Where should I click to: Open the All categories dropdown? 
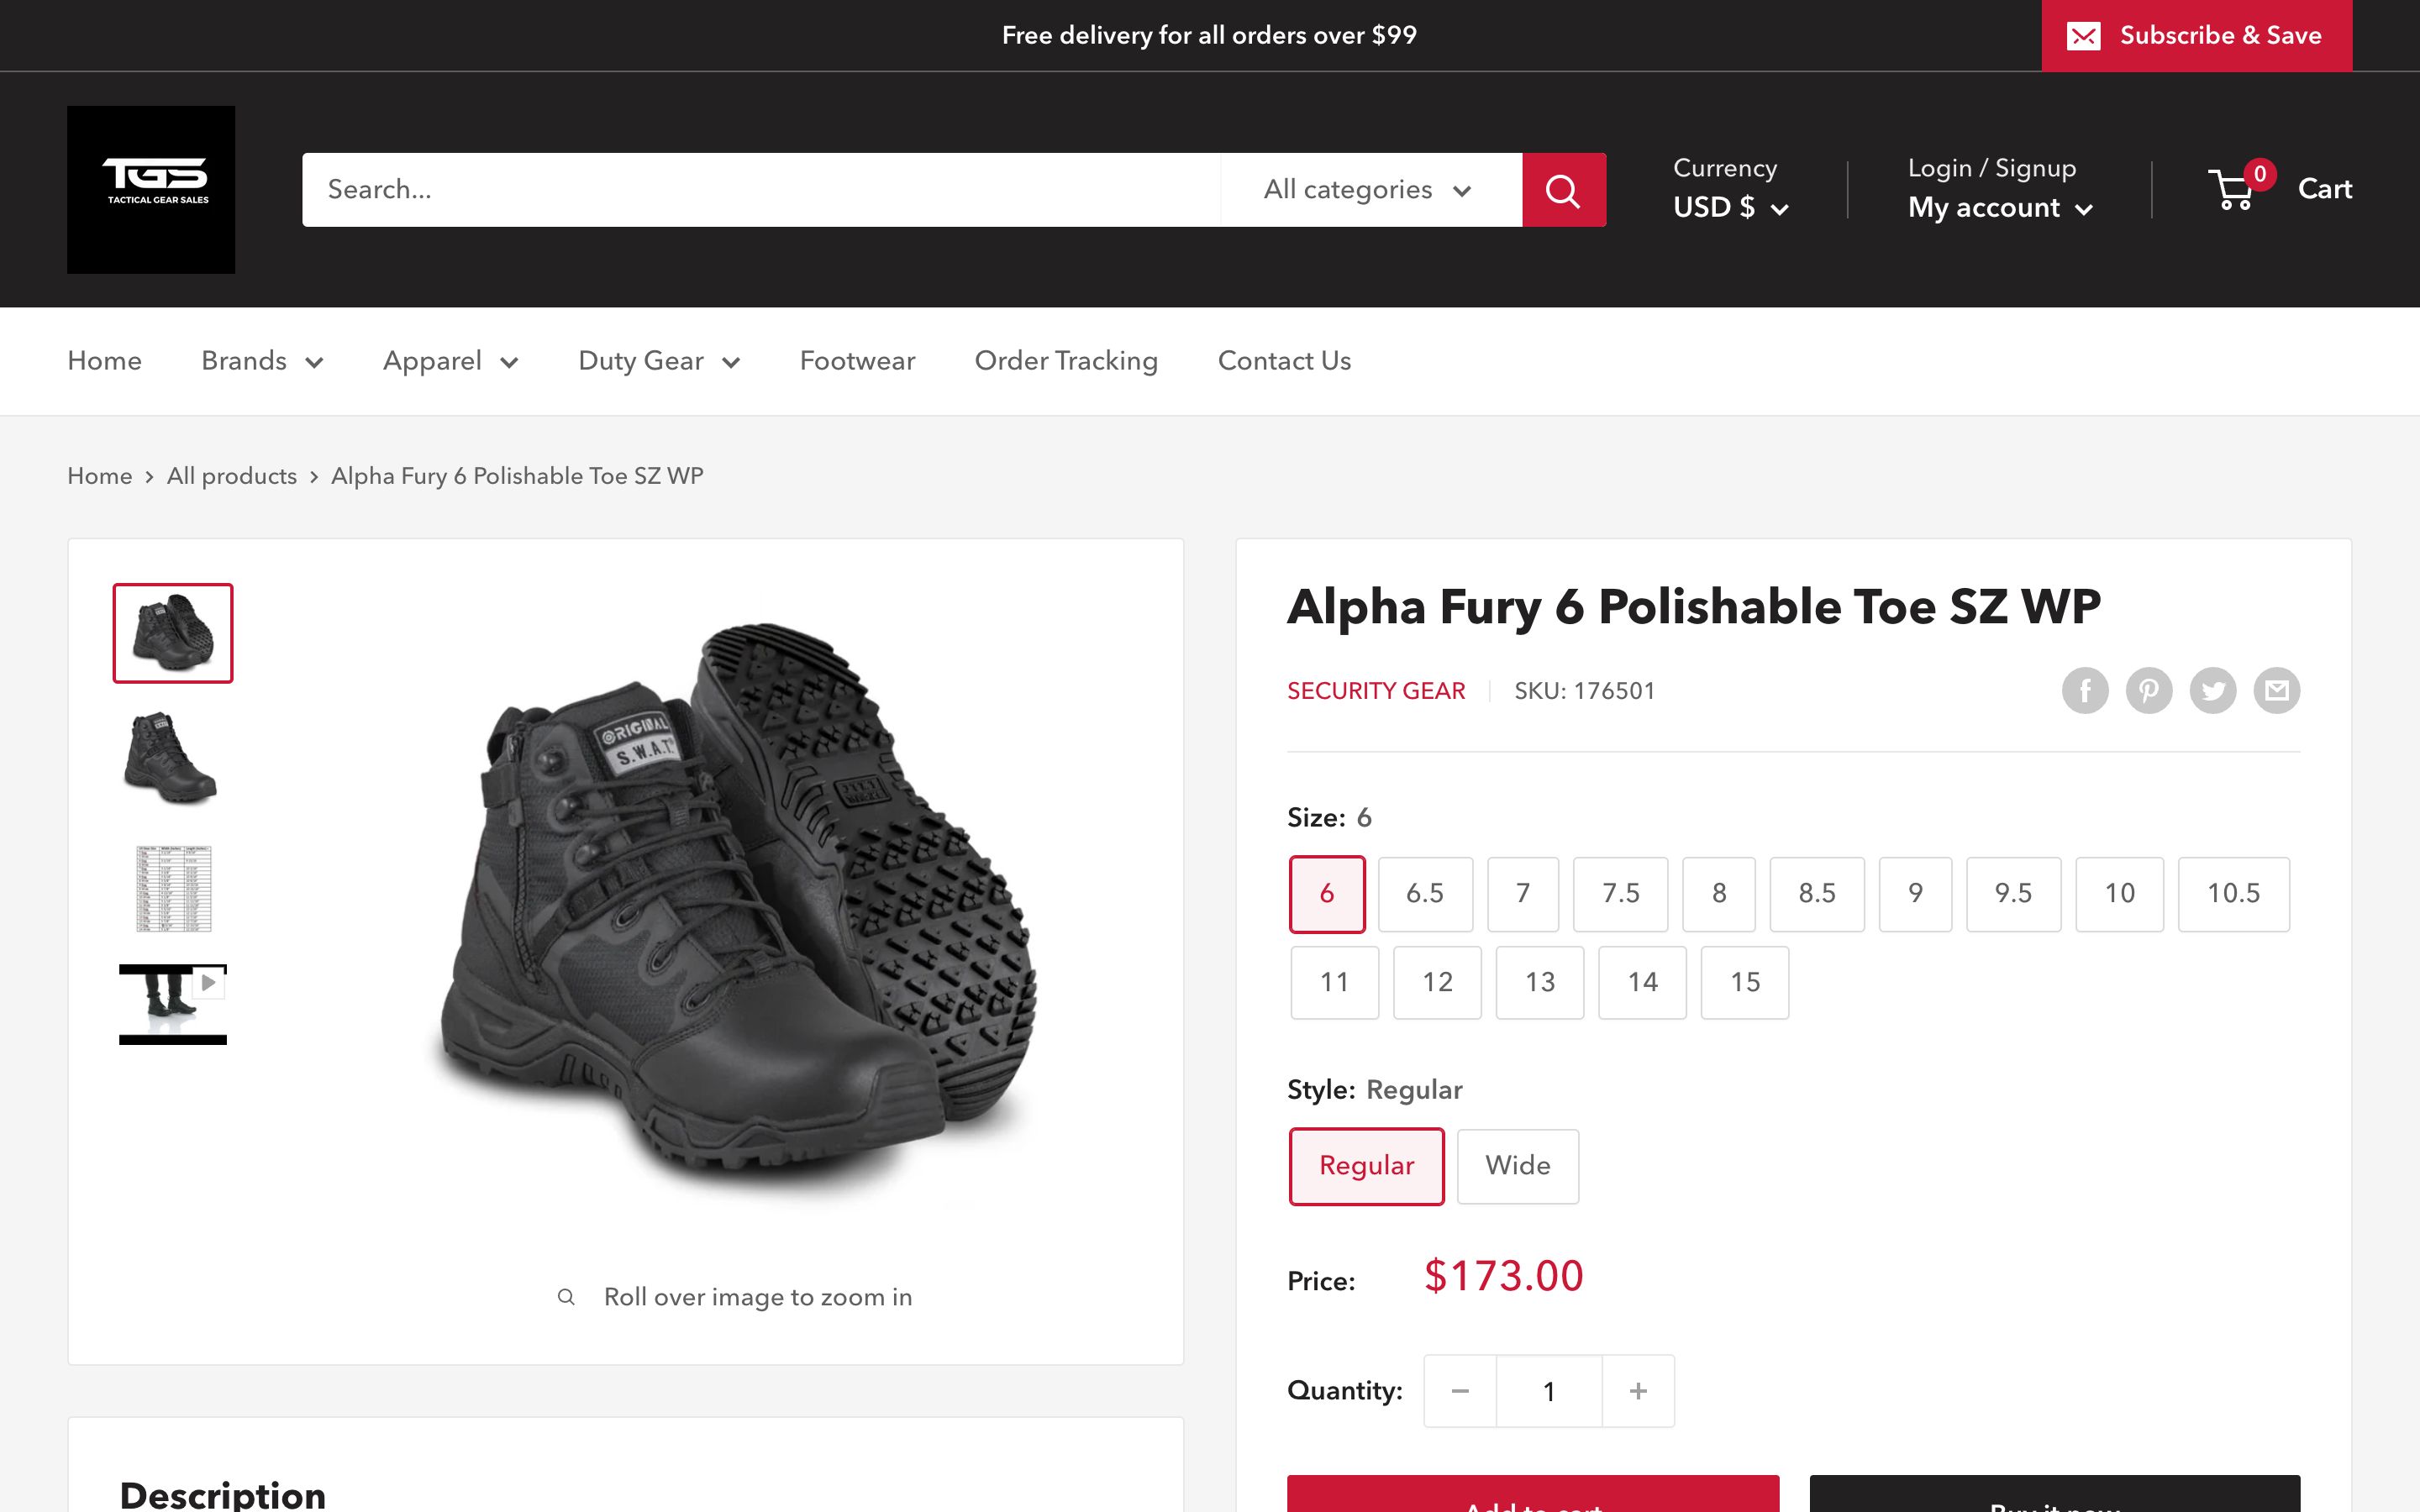tap(1368, 190)
